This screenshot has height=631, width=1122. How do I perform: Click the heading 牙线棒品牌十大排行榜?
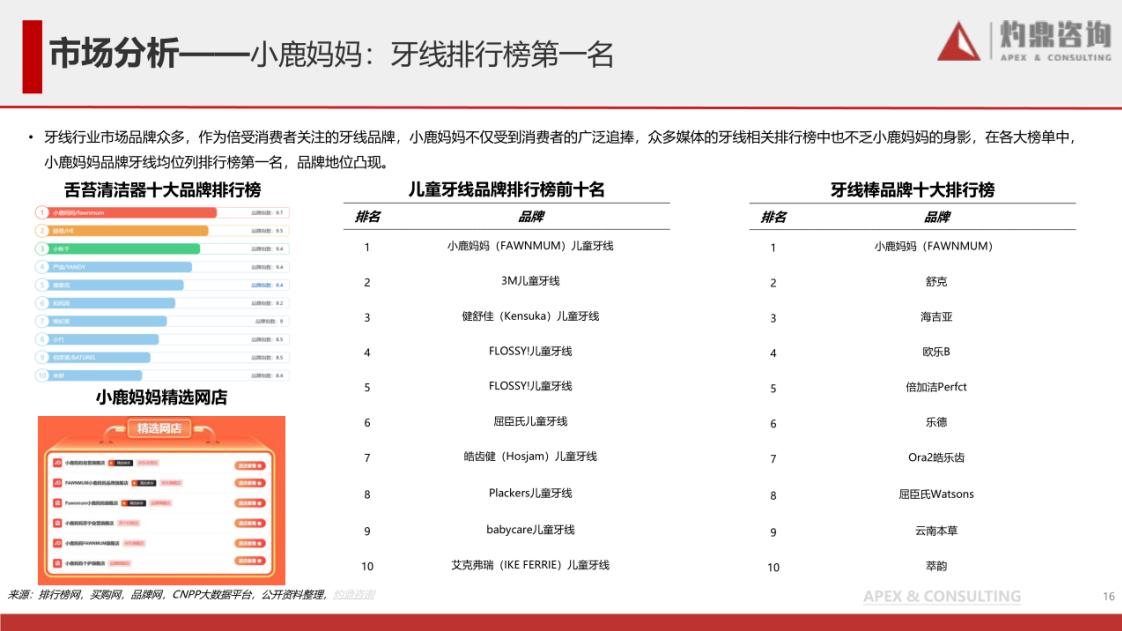point(912,190)
